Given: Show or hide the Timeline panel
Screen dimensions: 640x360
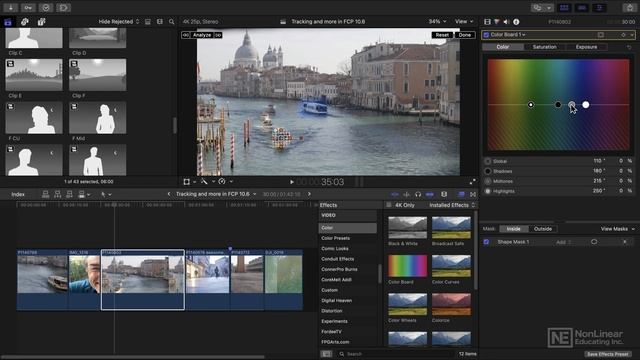Looking at the screenshot, I should pos(582,8).
